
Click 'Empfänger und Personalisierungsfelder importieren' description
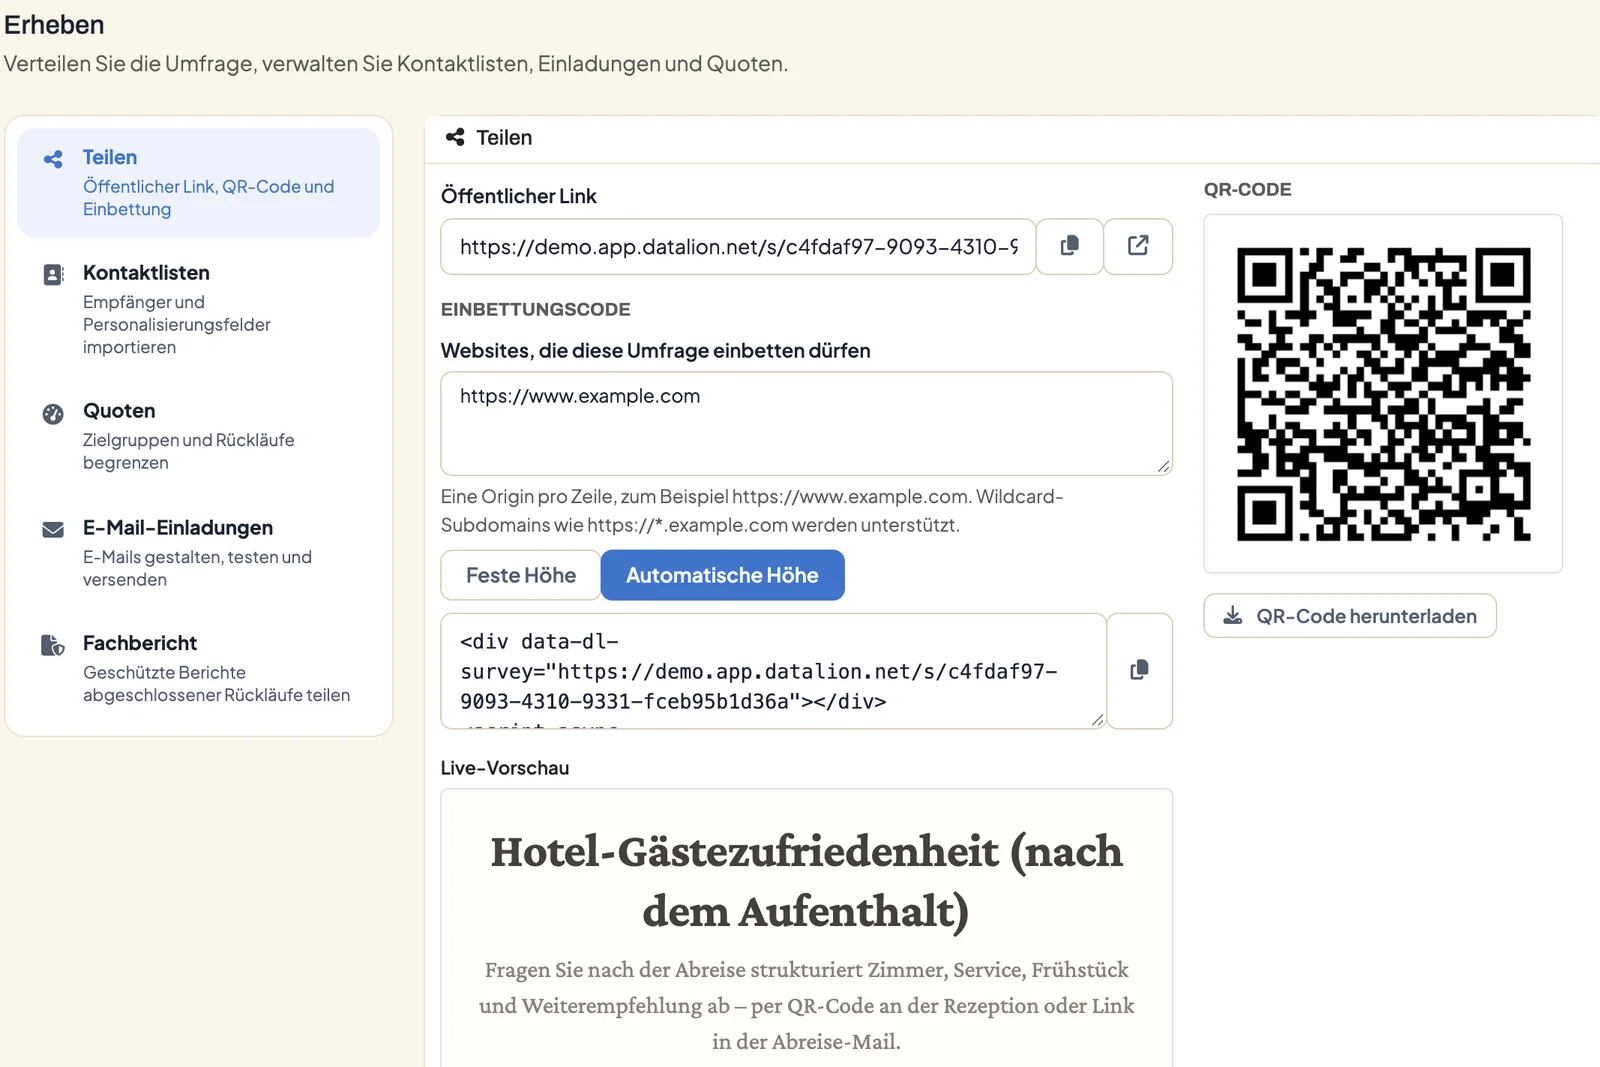[177, 324]
